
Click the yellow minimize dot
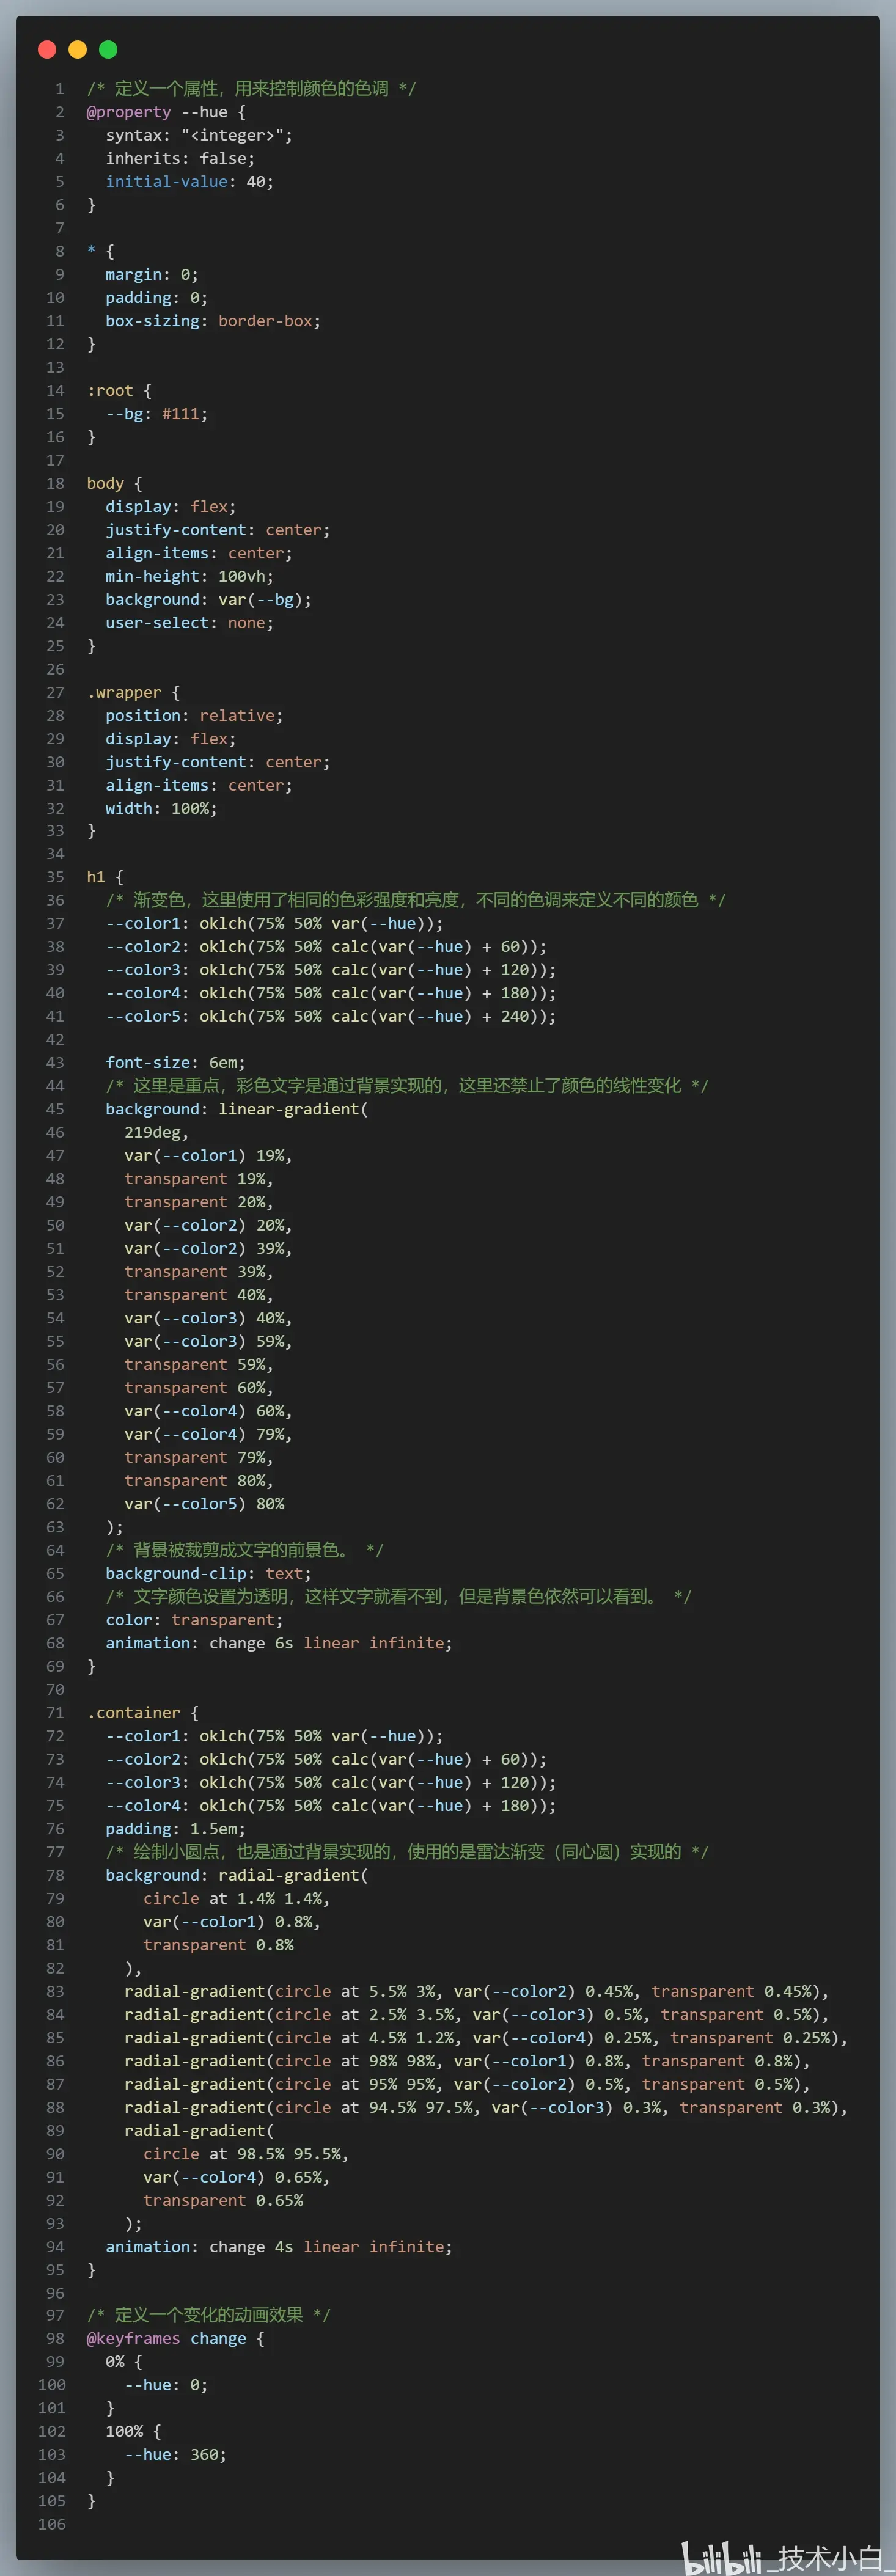(x=77, y=49)
